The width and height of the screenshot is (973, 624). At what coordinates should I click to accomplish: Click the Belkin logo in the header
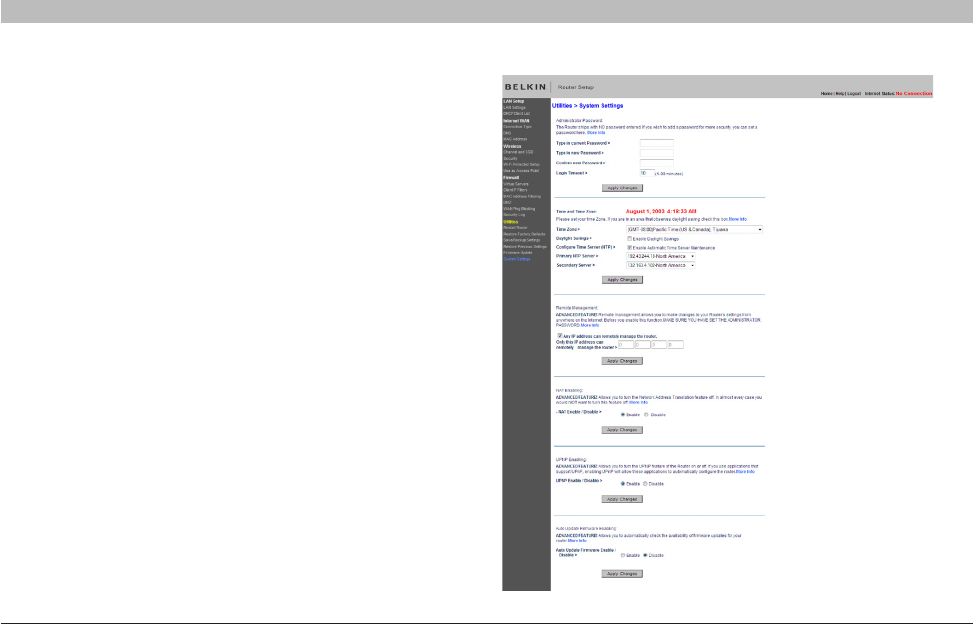526,86
